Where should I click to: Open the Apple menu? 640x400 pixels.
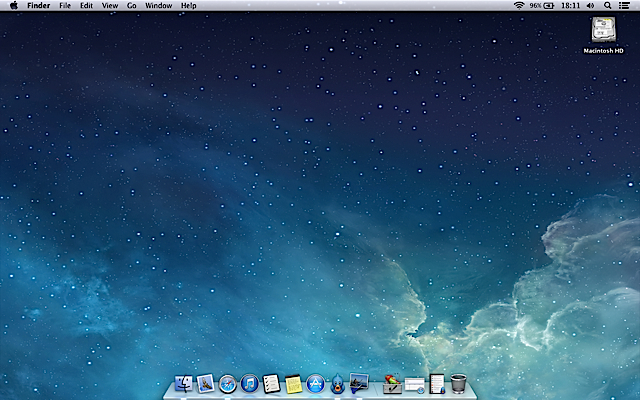click(13, 5)
